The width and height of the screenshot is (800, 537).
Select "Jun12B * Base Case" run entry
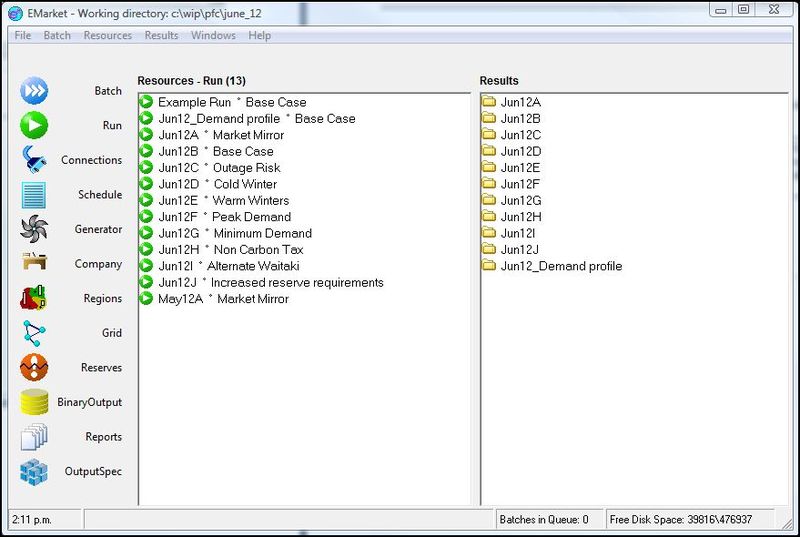216,151
